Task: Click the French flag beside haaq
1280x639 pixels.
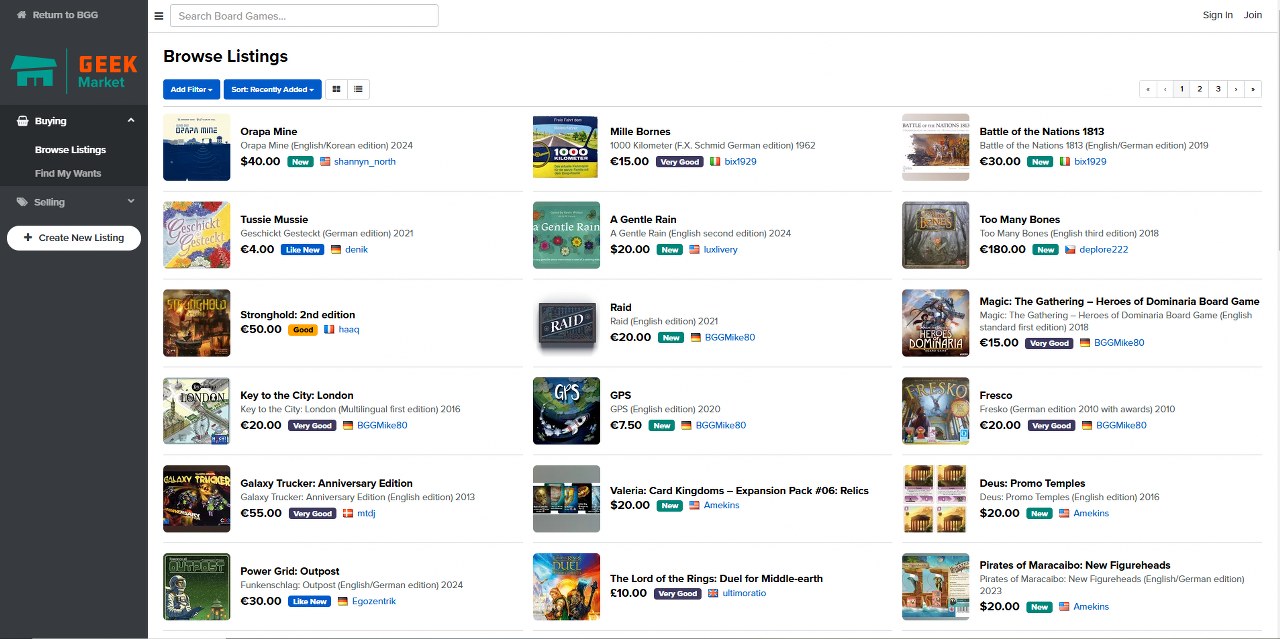Action: click(329, 329)
